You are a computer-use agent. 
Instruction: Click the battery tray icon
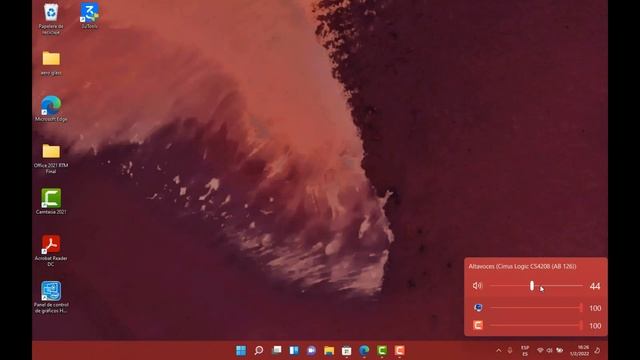tap(560, 350)
